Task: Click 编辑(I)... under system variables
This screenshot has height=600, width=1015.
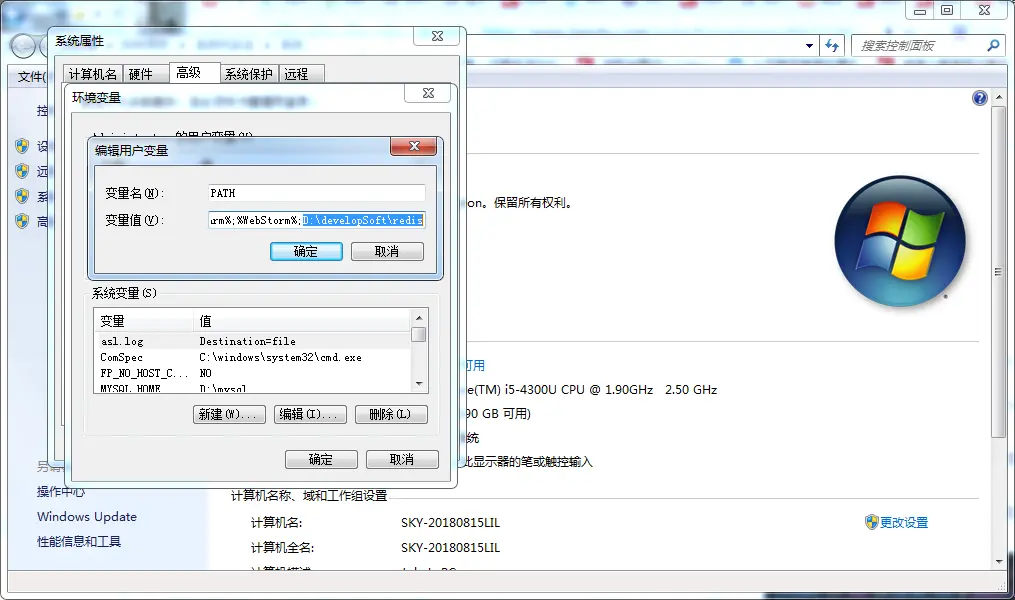Action: 310,414
